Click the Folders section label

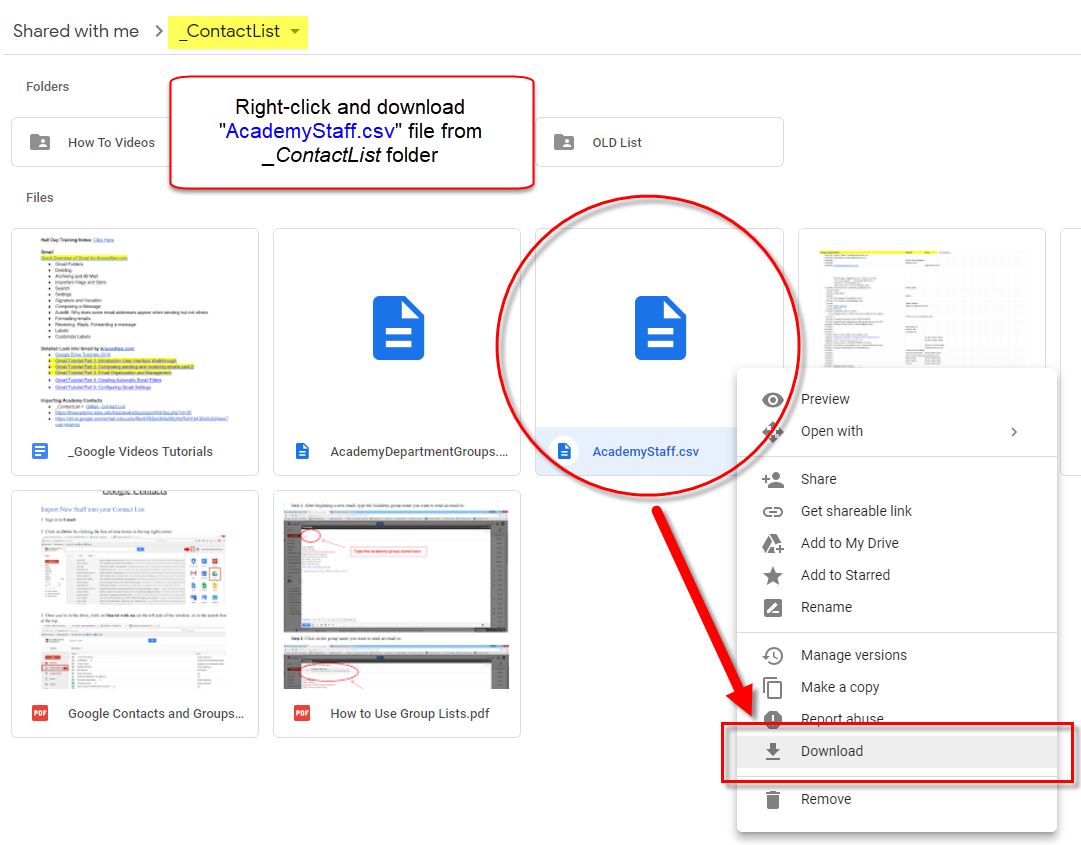click(48, 86)
